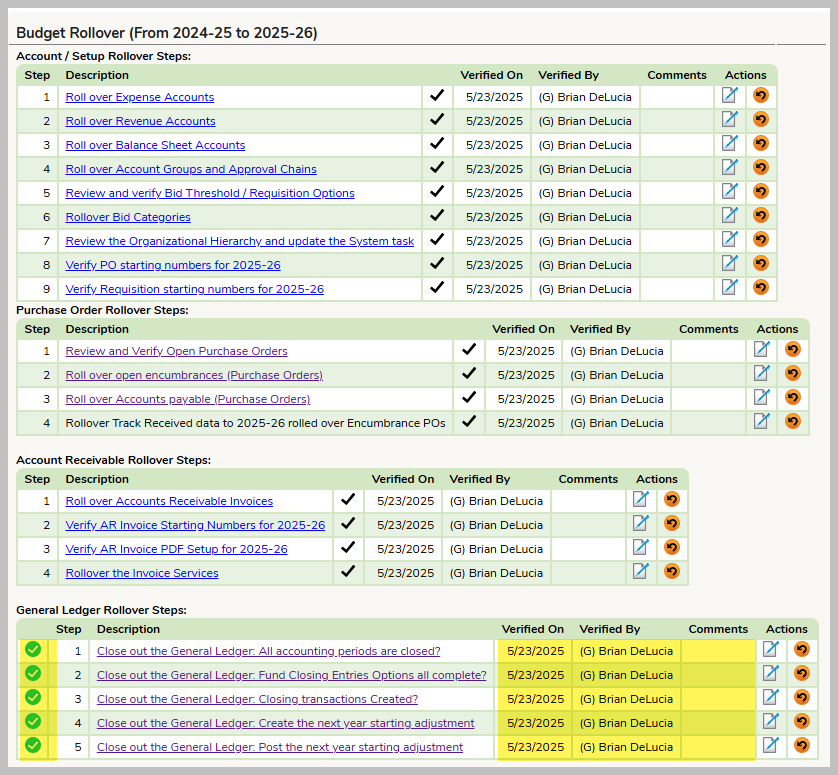Undo Verify Requisition starting numbers step

point(761,288)
